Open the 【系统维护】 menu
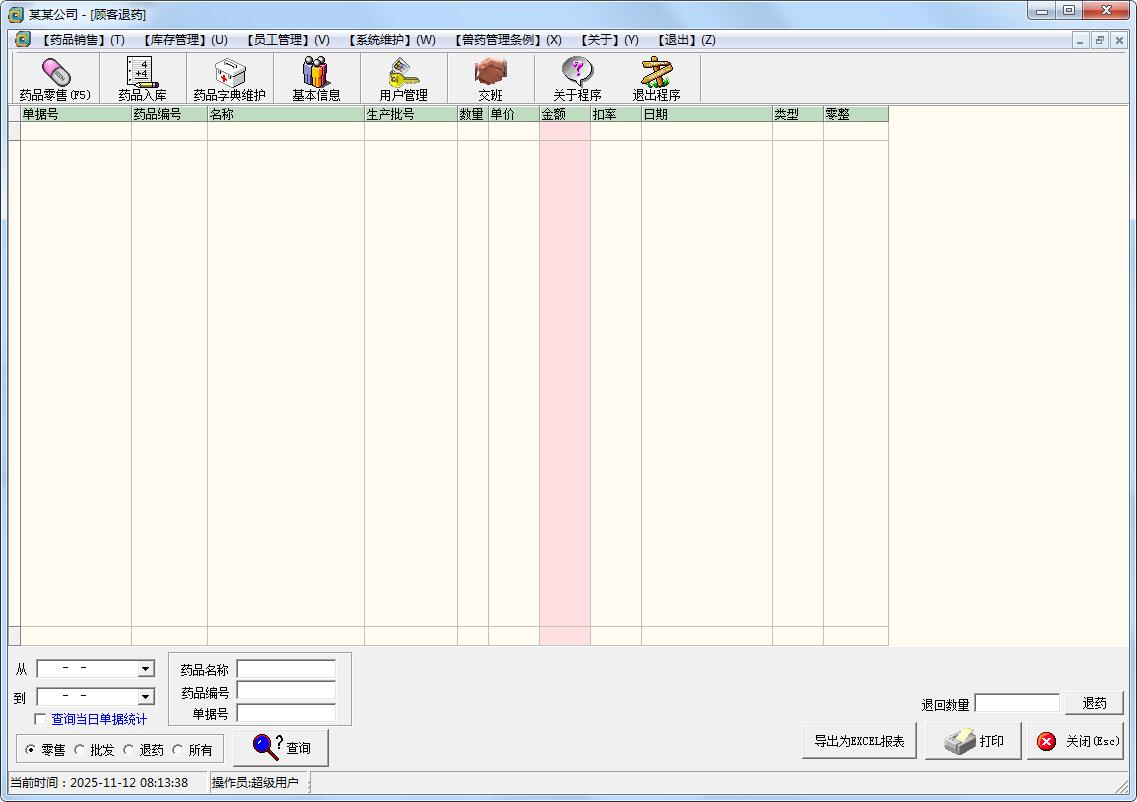The image size is (1137, 802). tap(391, 40)
